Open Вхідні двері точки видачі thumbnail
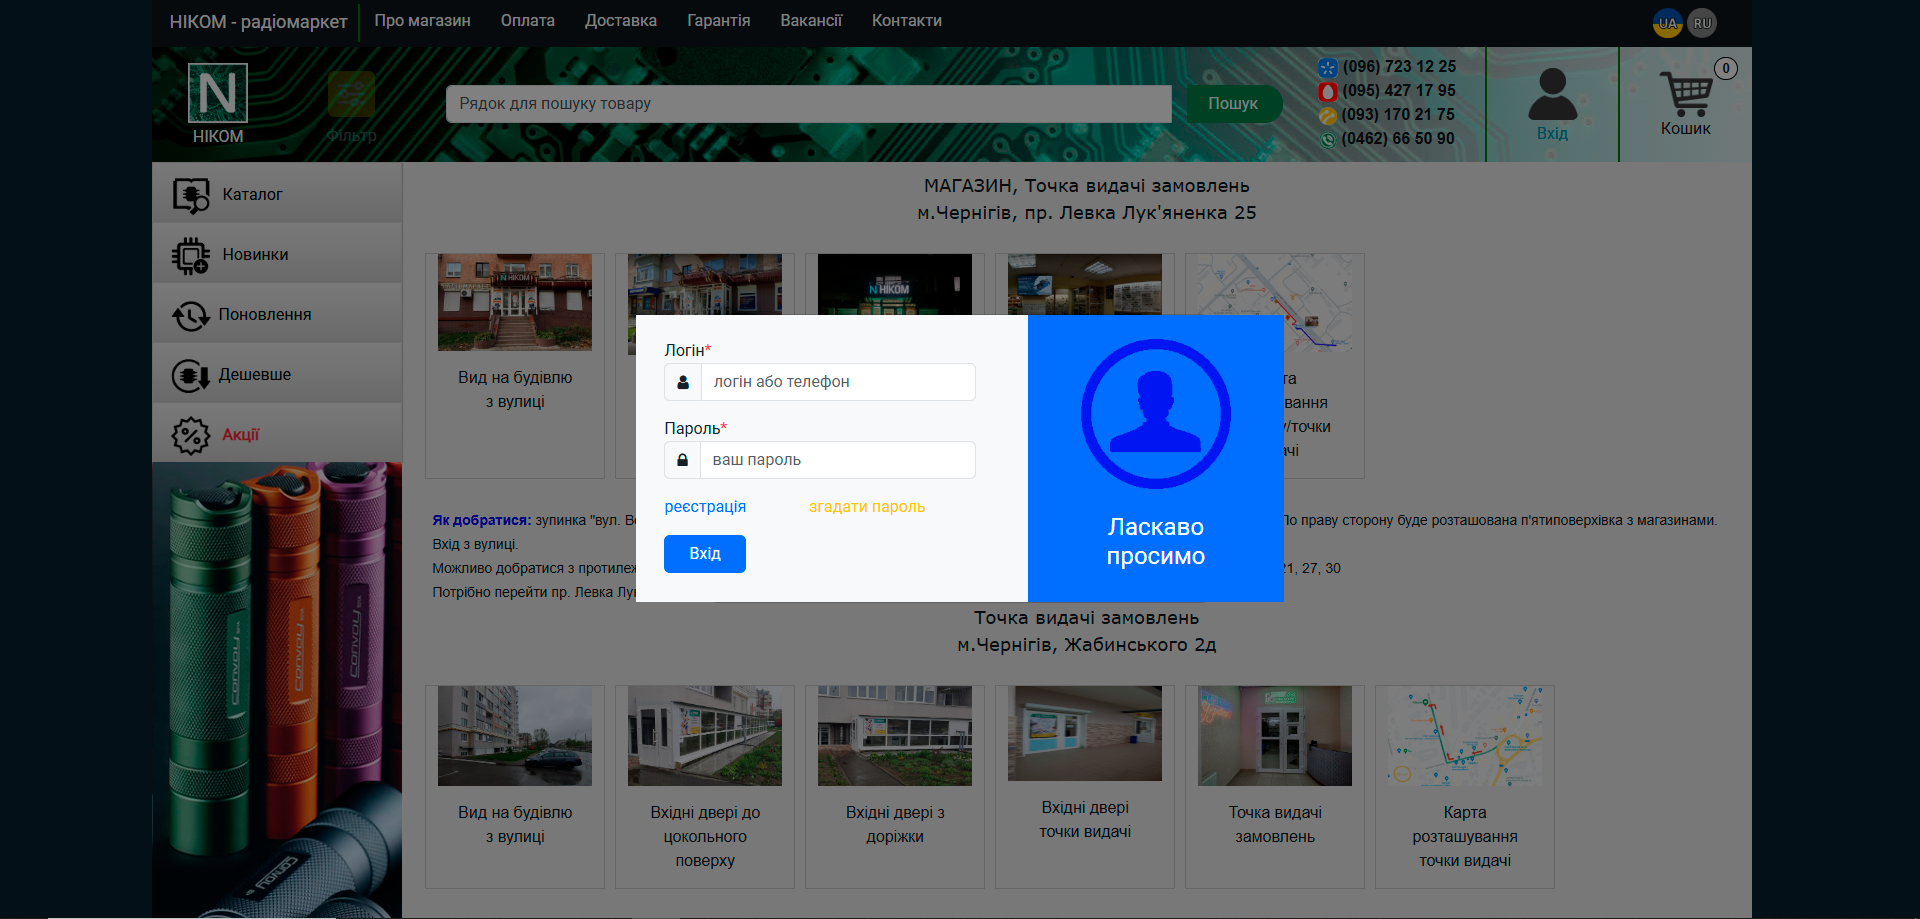 click(1085, 733)
